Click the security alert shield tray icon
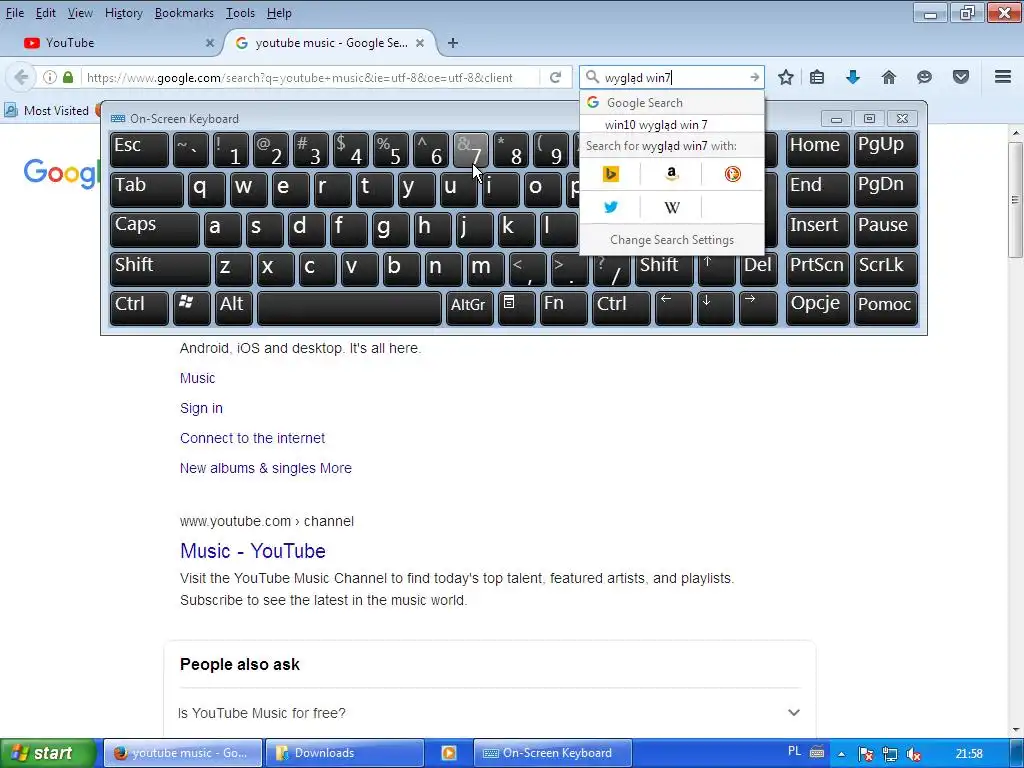 point(866,754)
